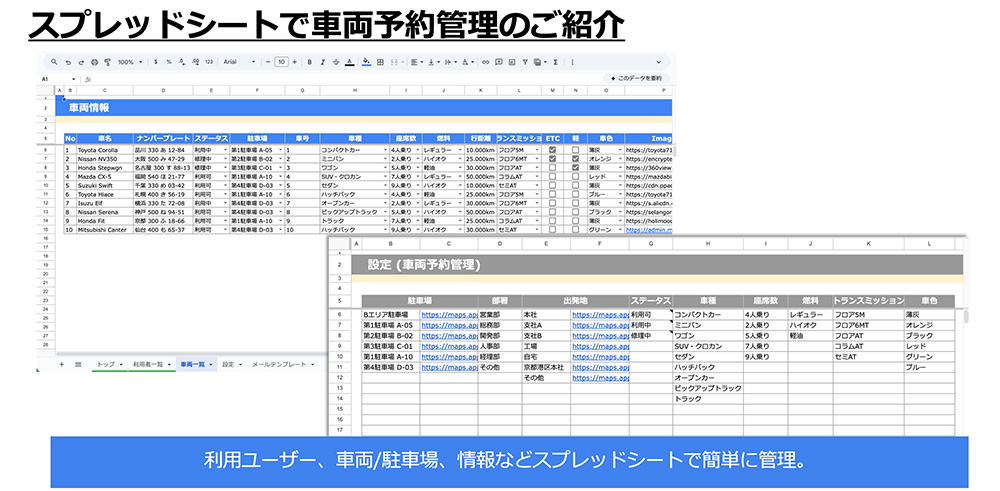Viewport: 1000px width, 491px height.
Task: Switch to the 利用者一覧 sheet tab
Action: pos(149,365)
